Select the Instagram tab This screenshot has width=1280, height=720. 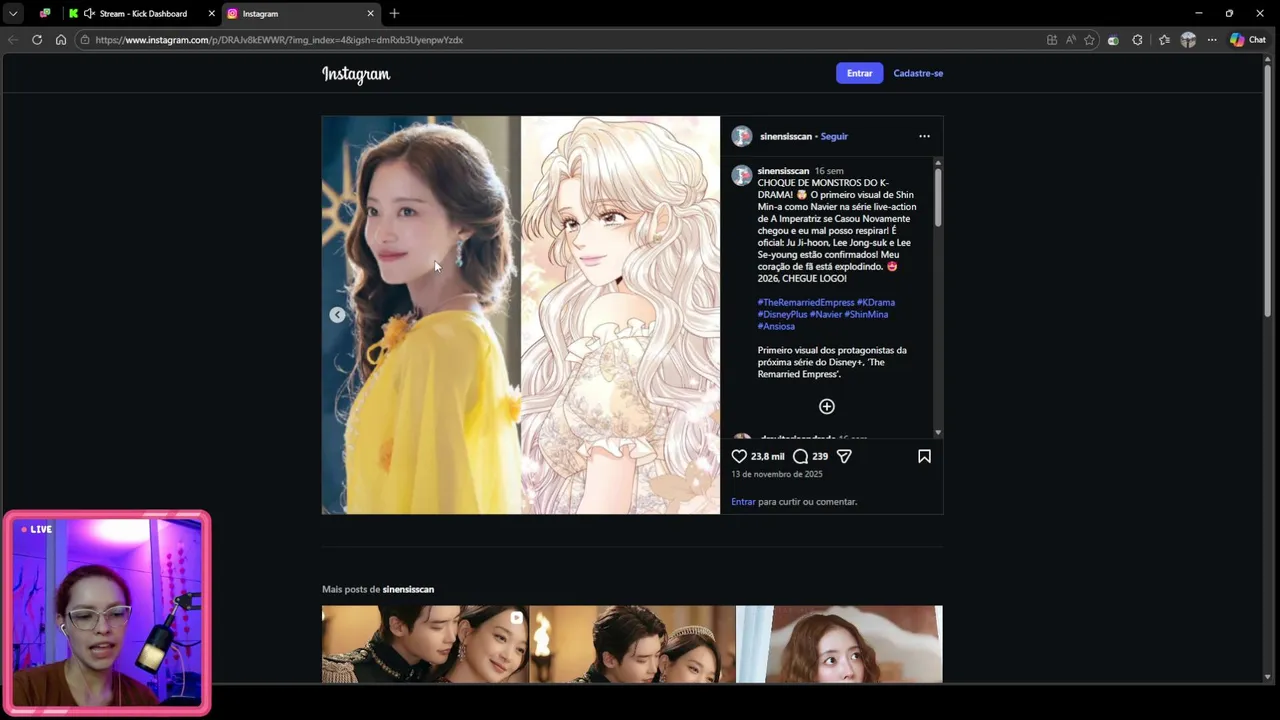click(x=300, y=14)
